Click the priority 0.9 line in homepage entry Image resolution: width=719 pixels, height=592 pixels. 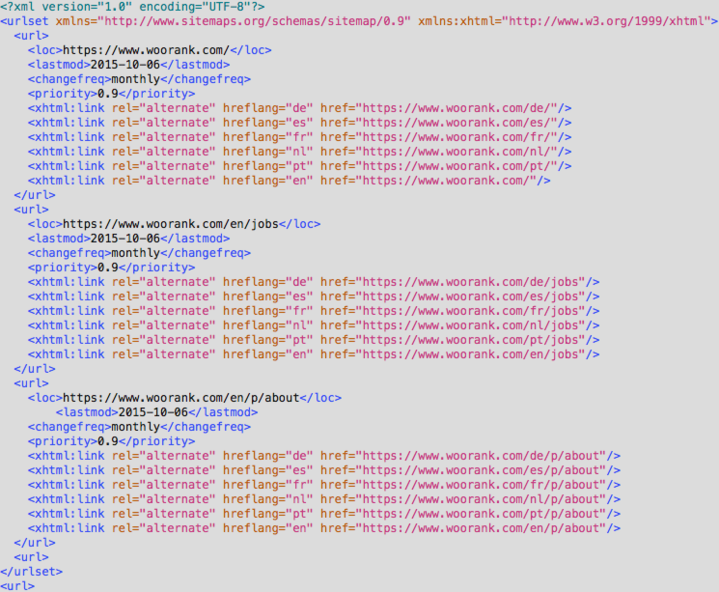coord(111,94)
